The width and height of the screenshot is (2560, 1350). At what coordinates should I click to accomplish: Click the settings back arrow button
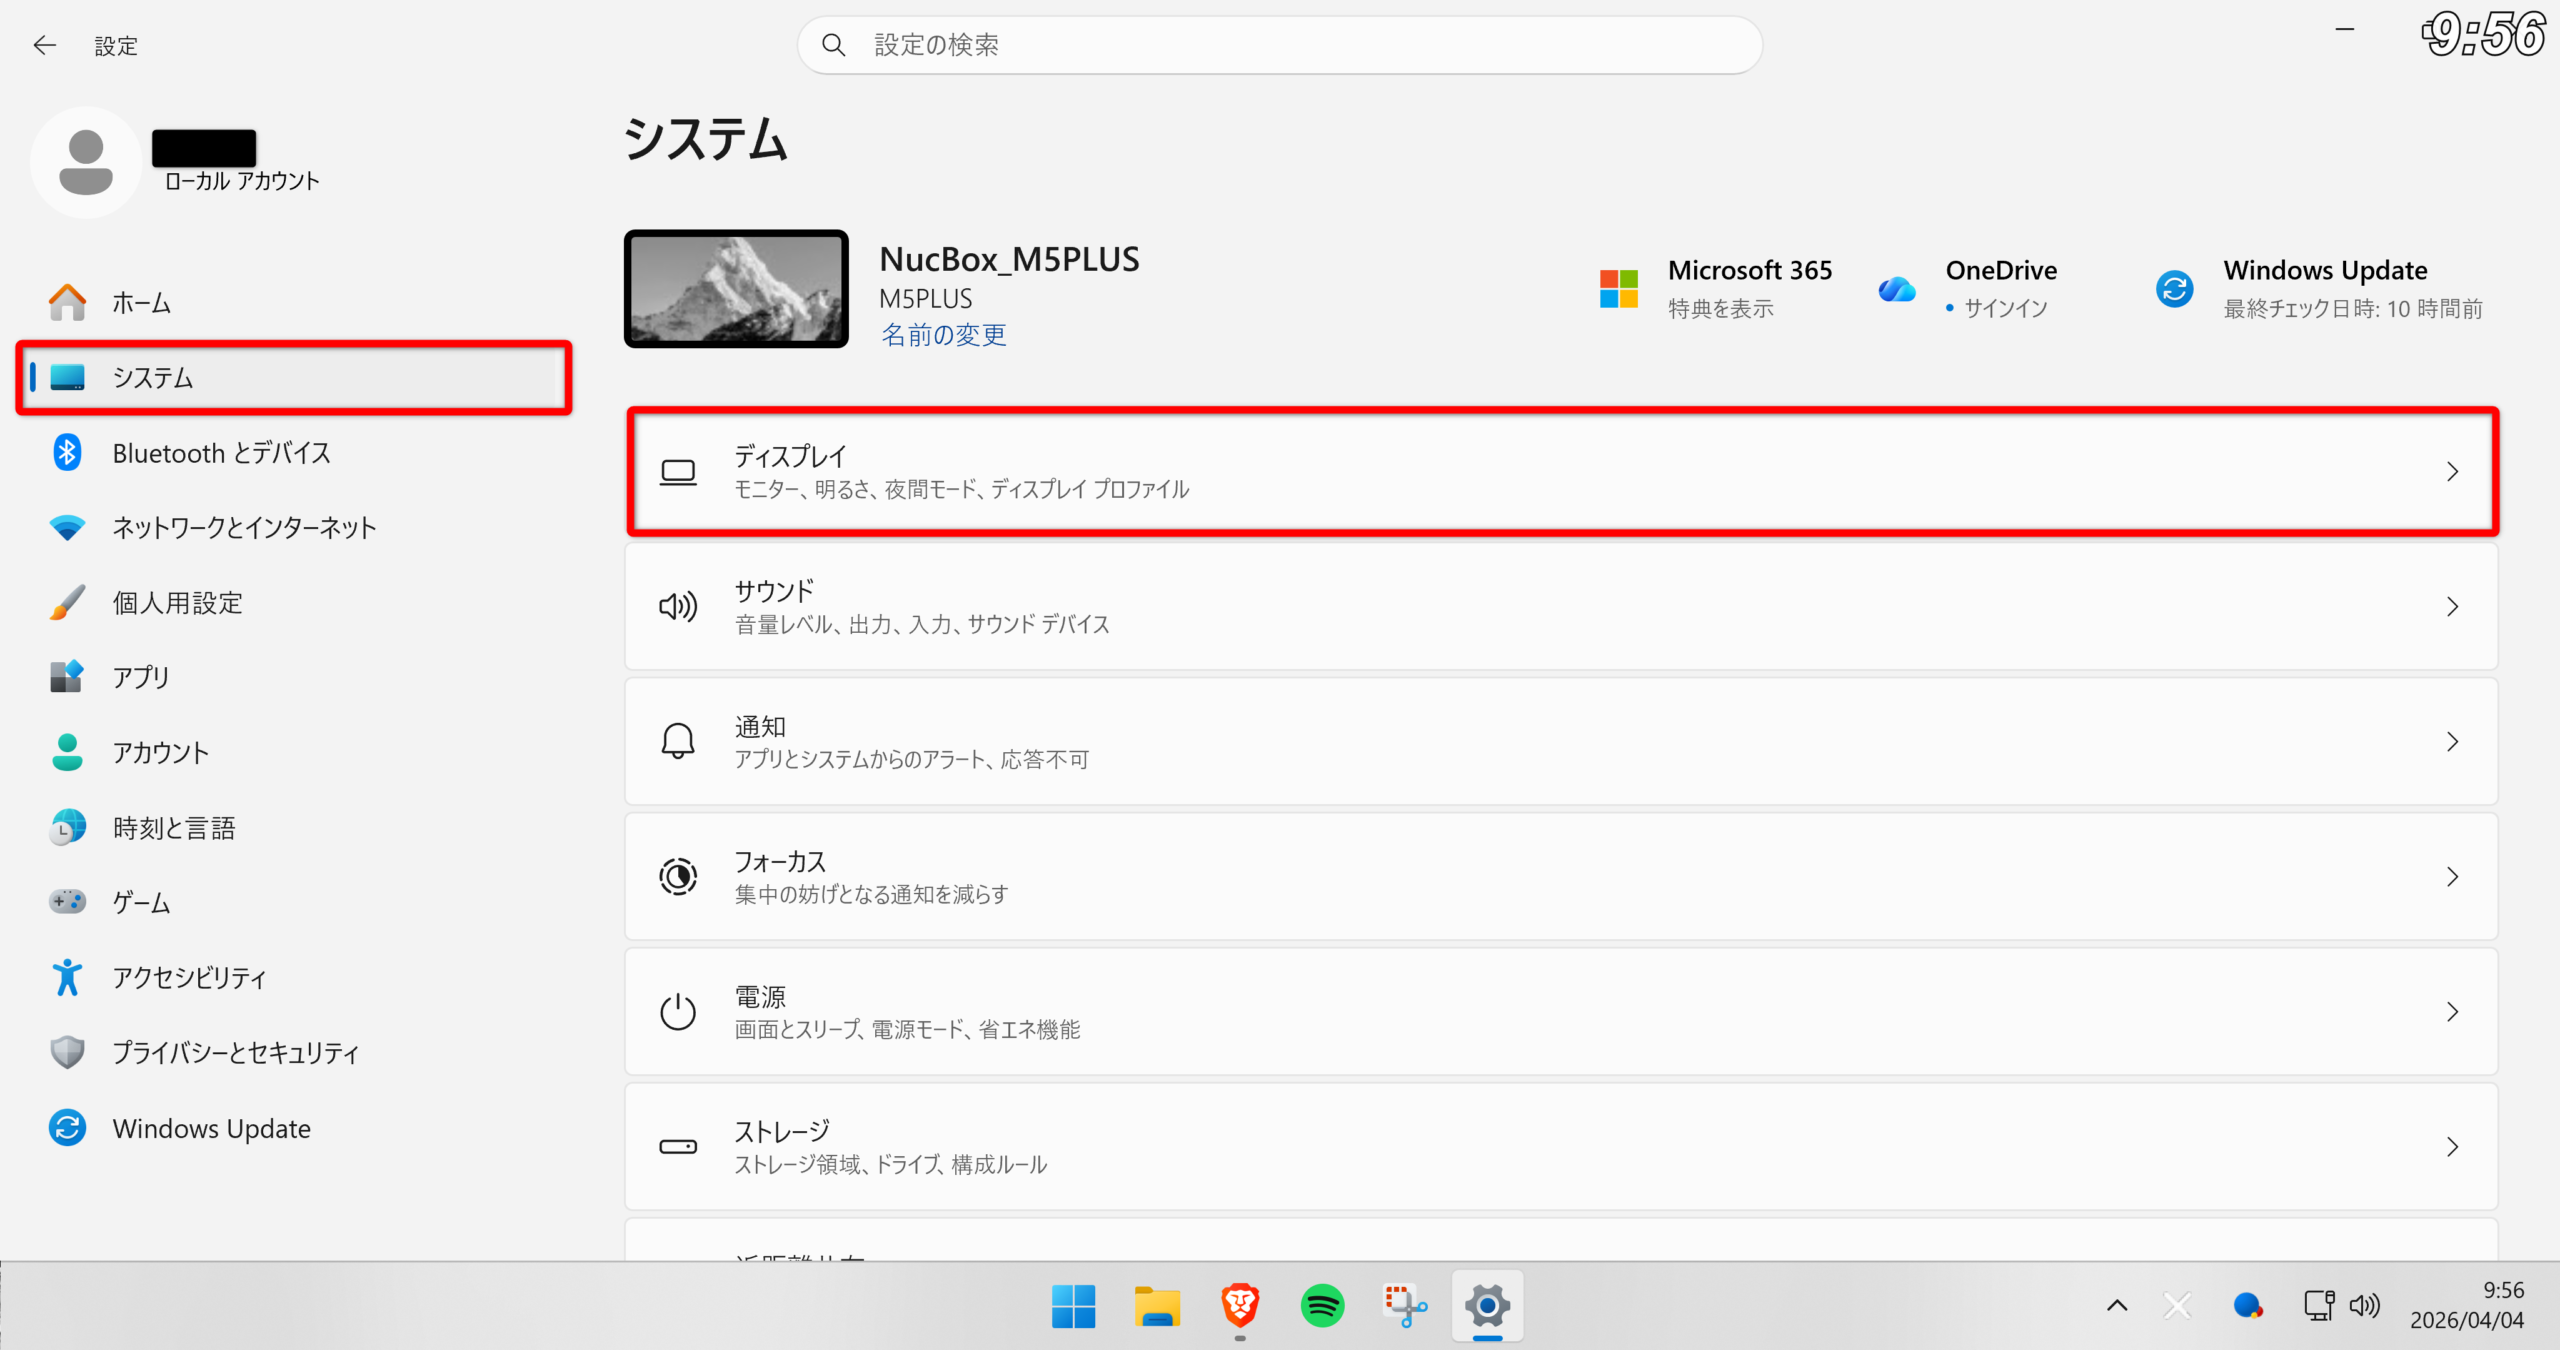44,45
